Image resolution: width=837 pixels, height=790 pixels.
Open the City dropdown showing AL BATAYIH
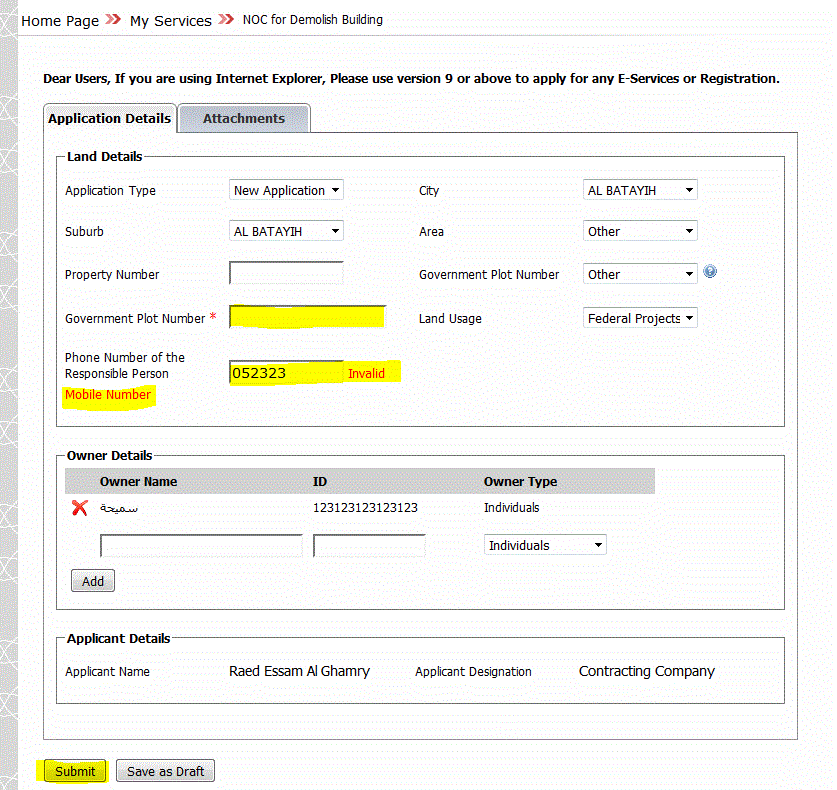640,190
